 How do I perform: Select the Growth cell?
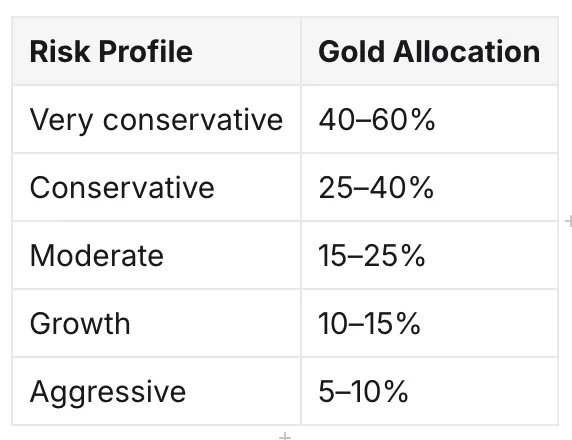pyautogui.click(x=156, y=323)
